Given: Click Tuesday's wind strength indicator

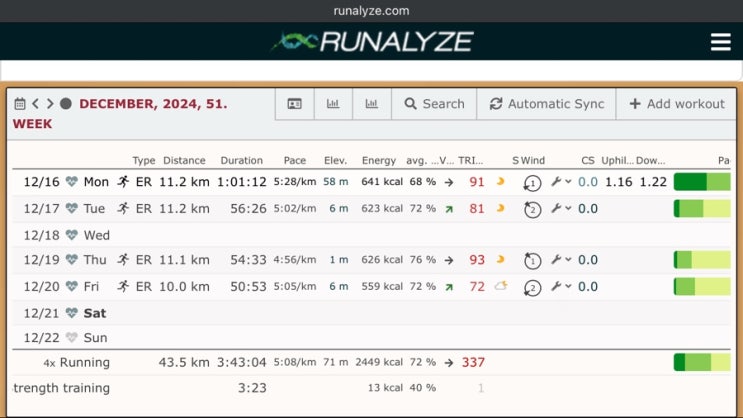Looking at the screenshot, I should point(532,209).
